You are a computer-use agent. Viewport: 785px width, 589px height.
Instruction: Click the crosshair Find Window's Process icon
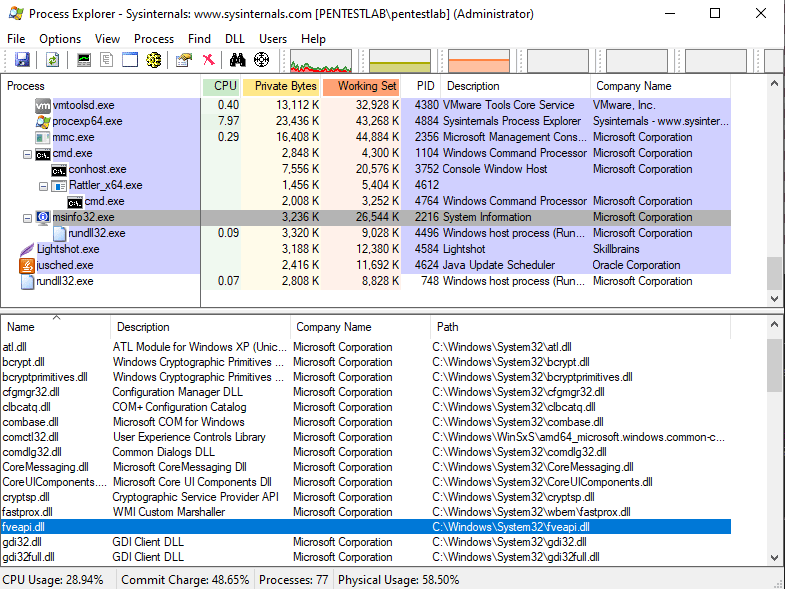[262, 60]
